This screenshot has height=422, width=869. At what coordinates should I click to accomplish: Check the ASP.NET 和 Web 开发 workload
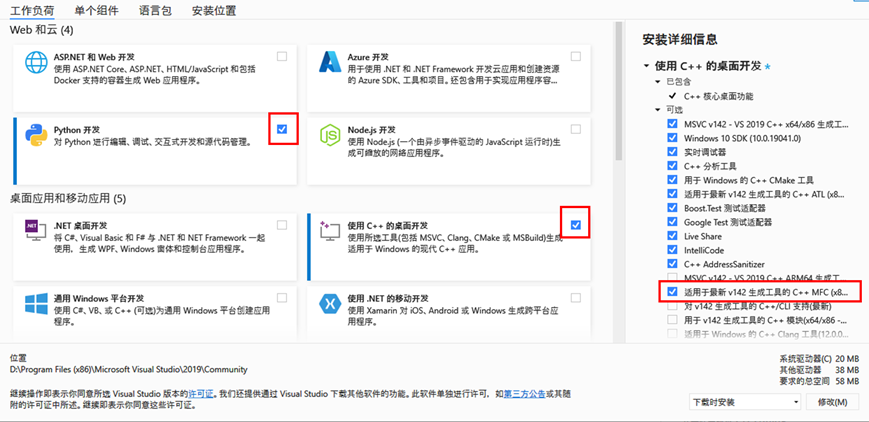tap(282, 56)
